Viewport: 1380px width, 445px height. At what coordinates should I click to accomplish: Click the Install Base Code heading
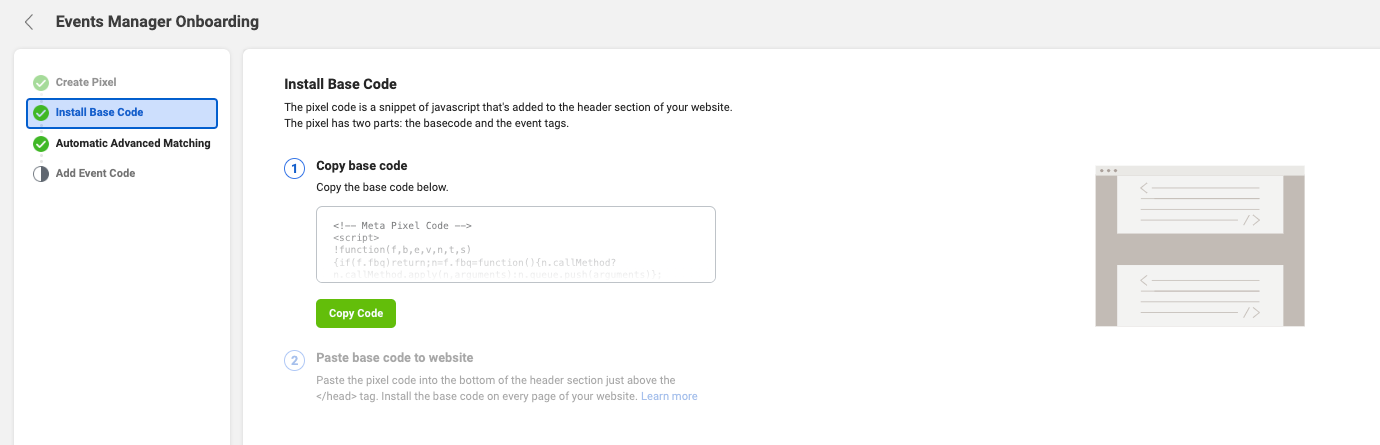[340, 84]
